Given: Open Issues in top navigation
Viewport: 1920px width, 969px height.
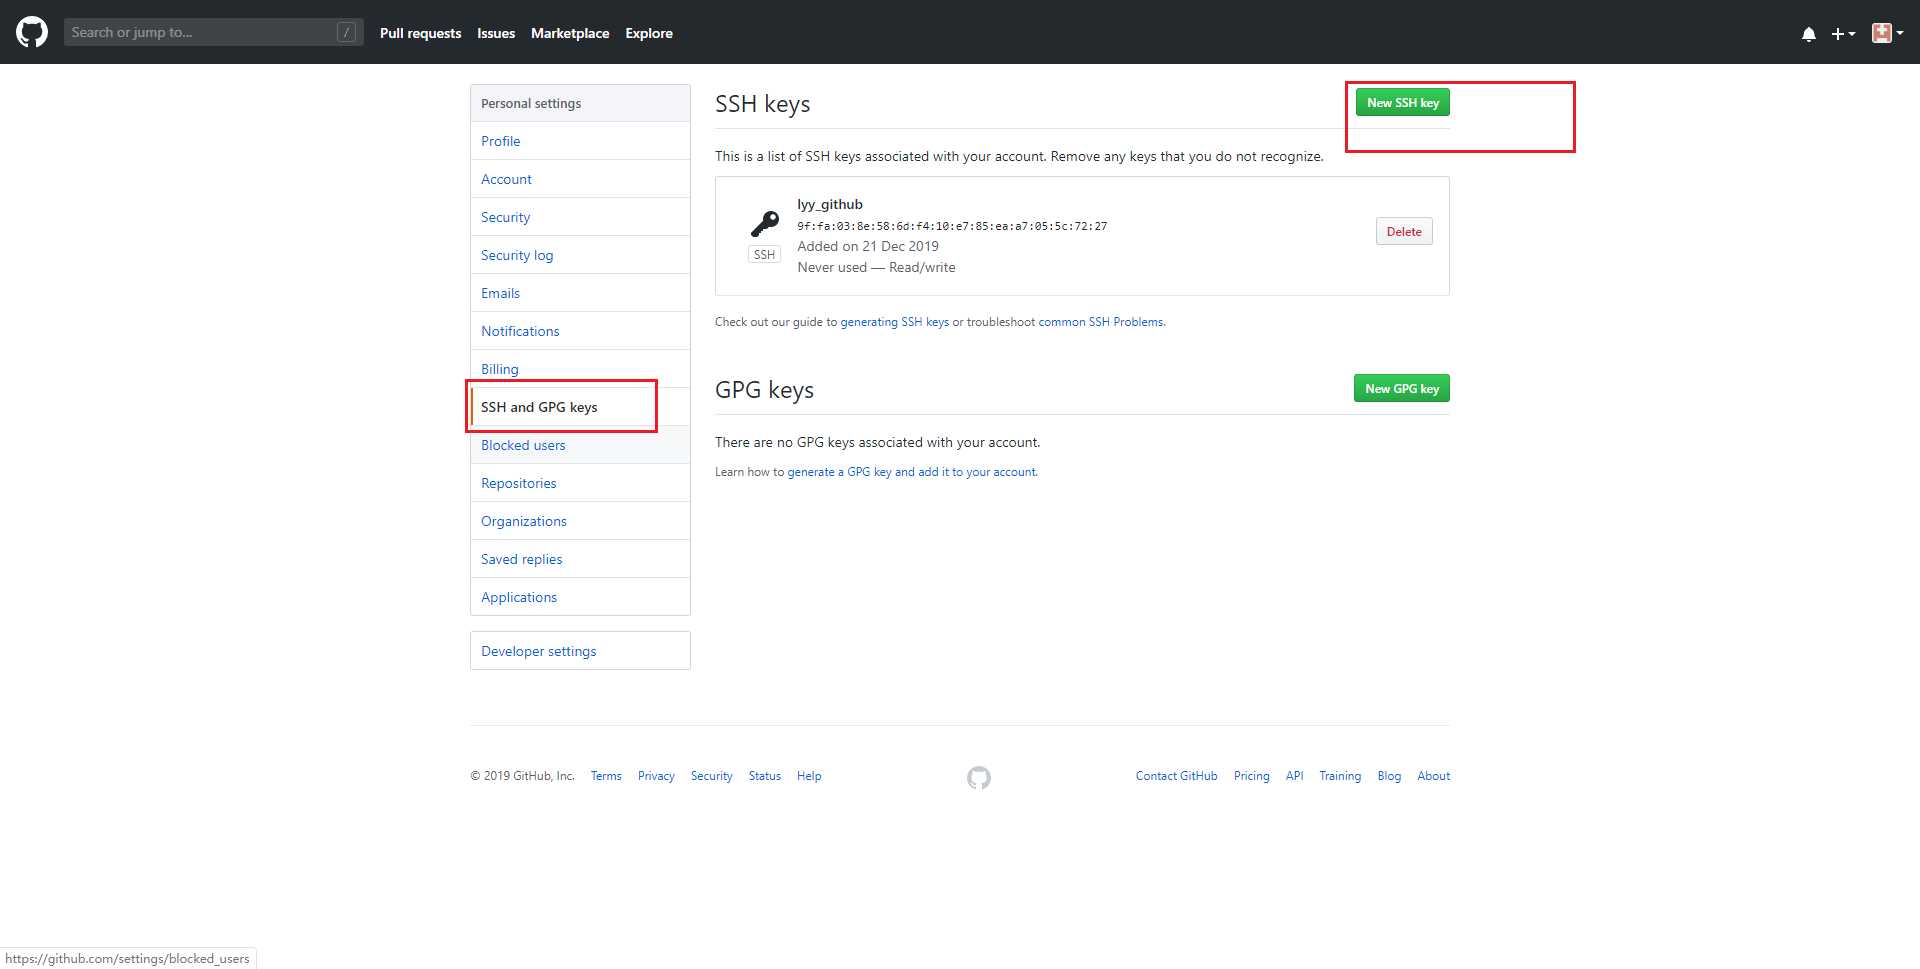Looking at the screenshot, I should (x=496, y=33).
